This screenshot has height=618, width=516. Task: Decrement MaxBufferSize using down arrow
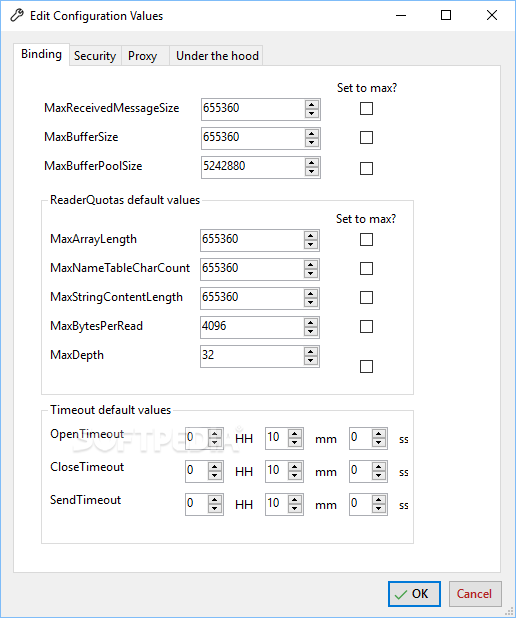311,143
